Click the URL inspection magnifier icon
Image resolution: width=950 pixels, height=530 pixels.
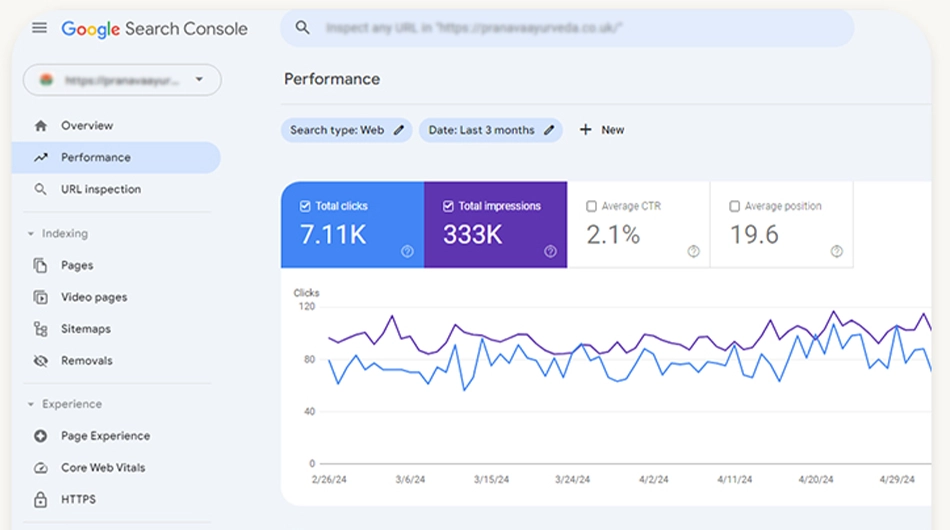(41, 190)
